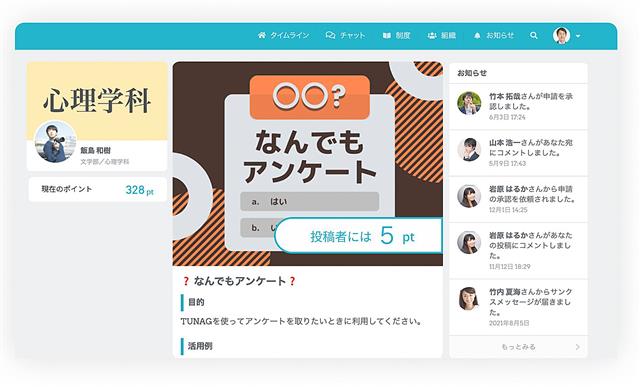Screen dimensions: 640x388
Task: Click the 5月9日 17:43 timestamp
Action: (x=507, y=163)
